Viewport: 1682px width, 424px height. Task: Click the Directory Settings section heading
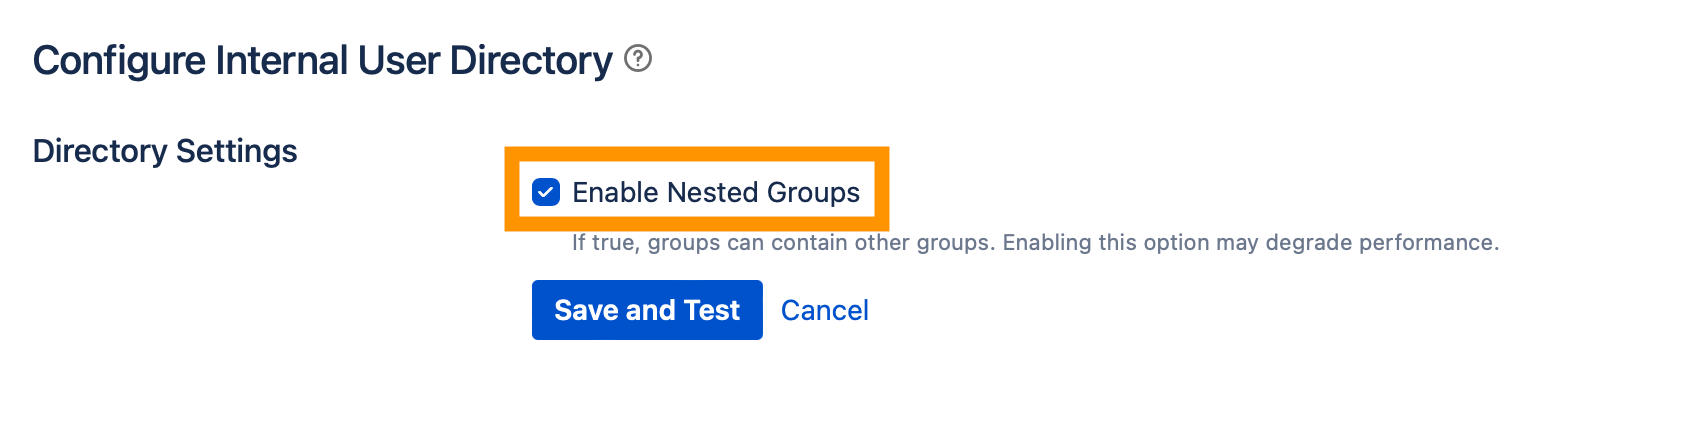pos(165,151)
